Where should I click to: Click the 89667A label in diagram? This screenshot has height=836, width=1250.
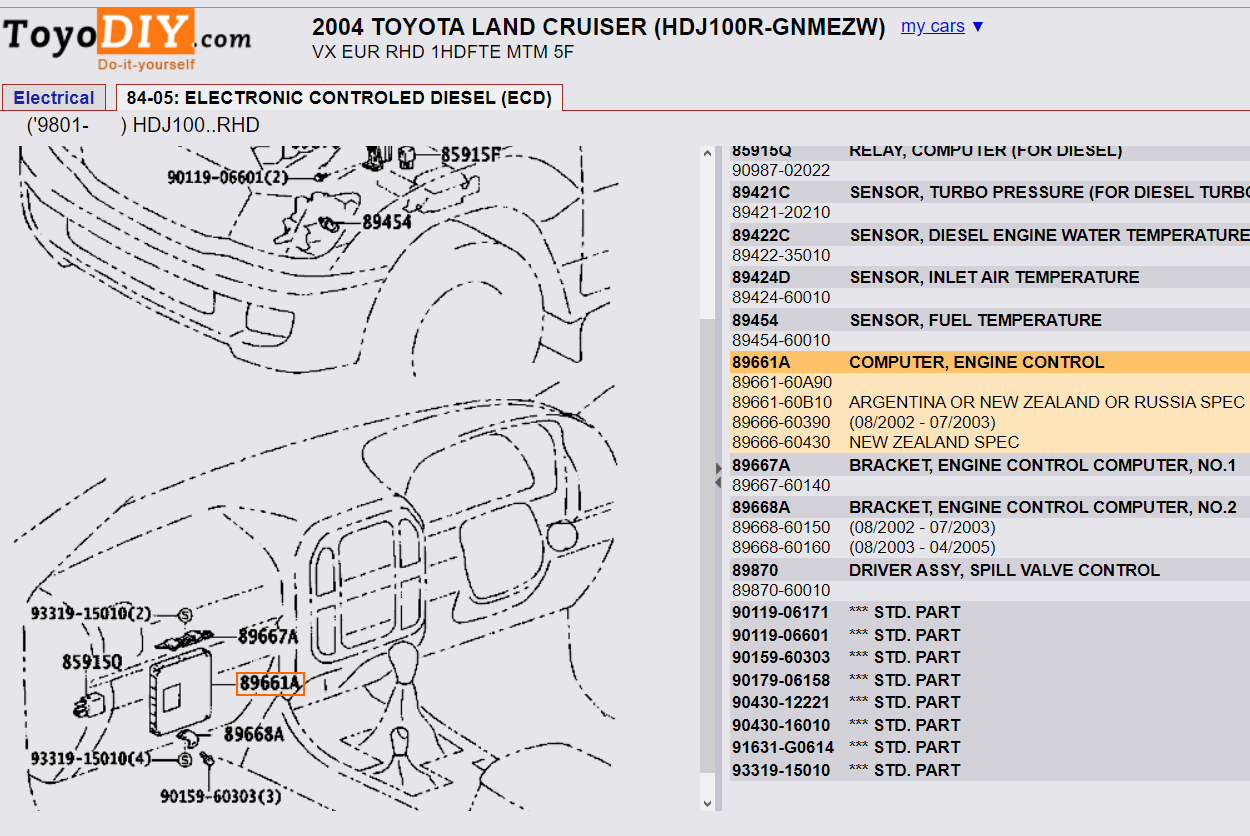268,636
